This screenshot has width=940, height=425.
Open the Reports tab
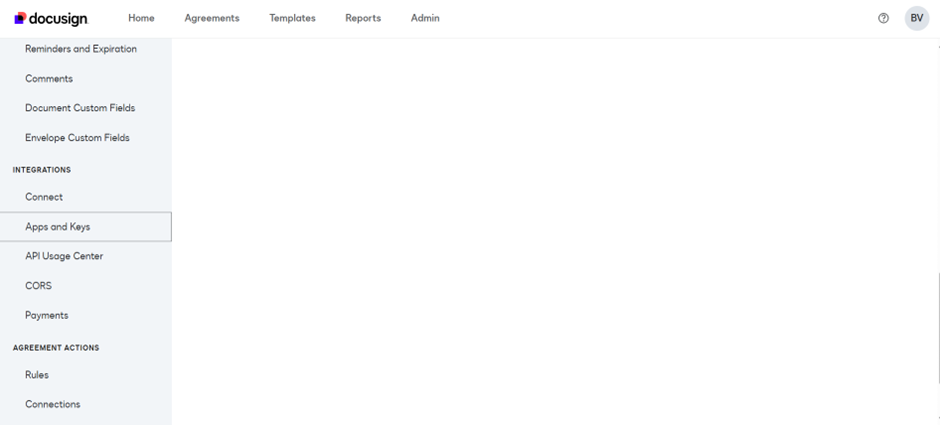[363, 18]
